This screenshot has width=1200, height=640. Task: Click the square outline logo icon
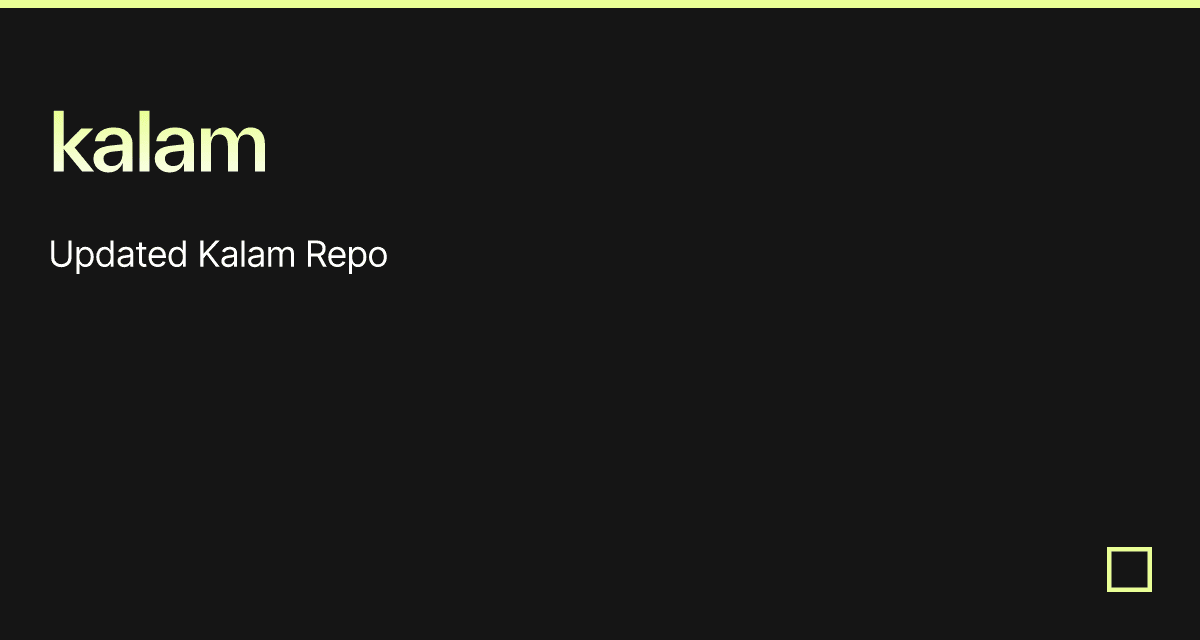pyautogui.click(x=1129, y=569)
